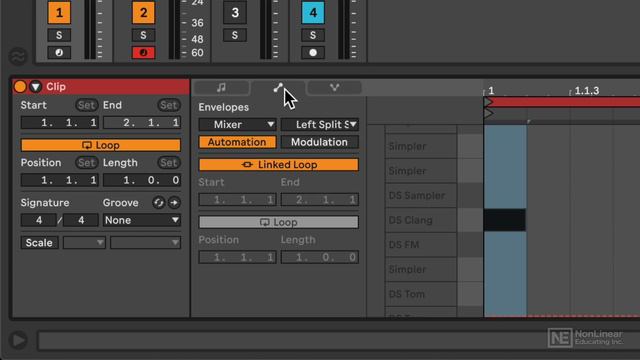Edit time signature denominator 4

point(81,220)
